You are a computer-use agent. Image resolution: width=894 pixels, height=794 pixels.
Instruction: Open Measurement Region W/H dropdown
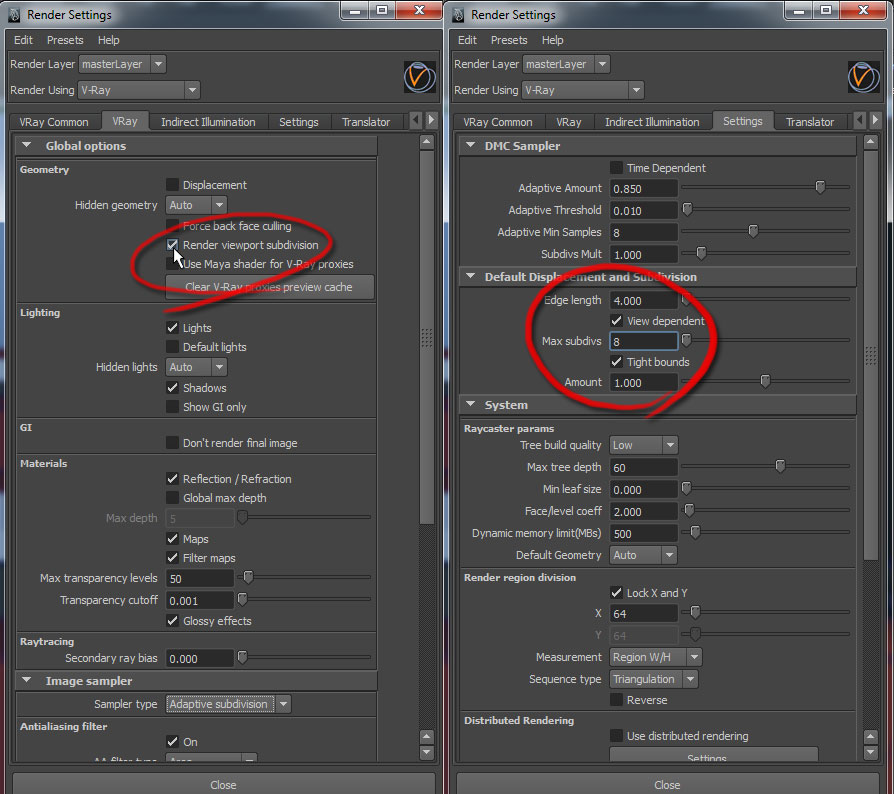click(655, 657)
